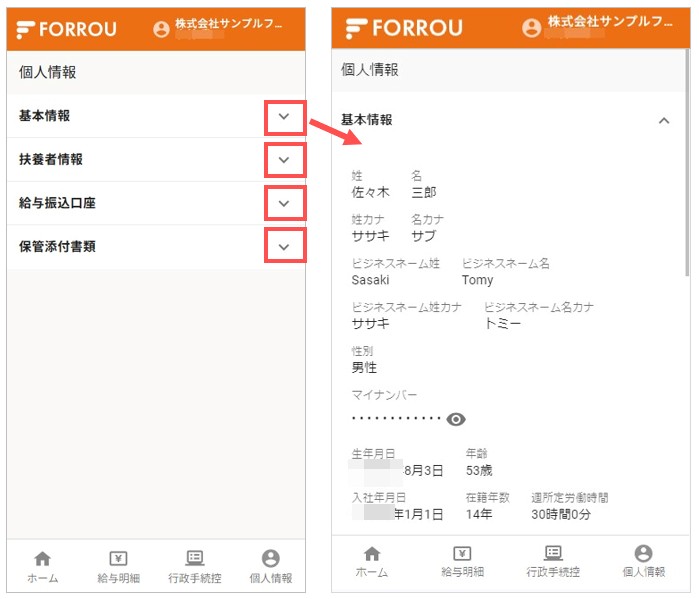Collapse 基本情報 section in right screen
The width and height of the screenshot is (699, 599).
[x=664, y=120]
